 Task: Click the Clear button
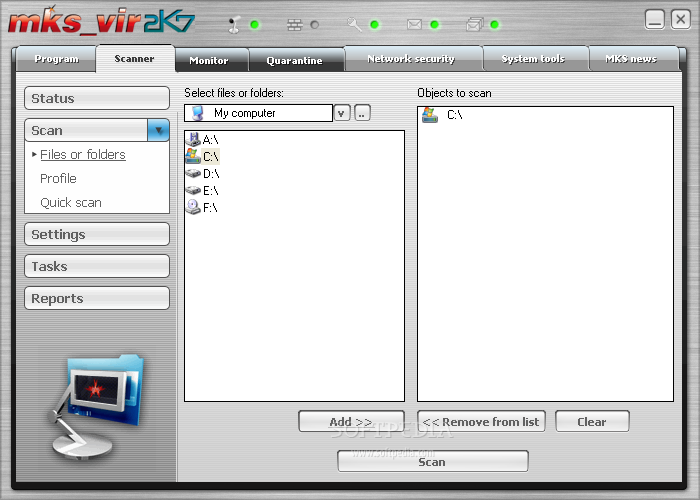(592, 421)
